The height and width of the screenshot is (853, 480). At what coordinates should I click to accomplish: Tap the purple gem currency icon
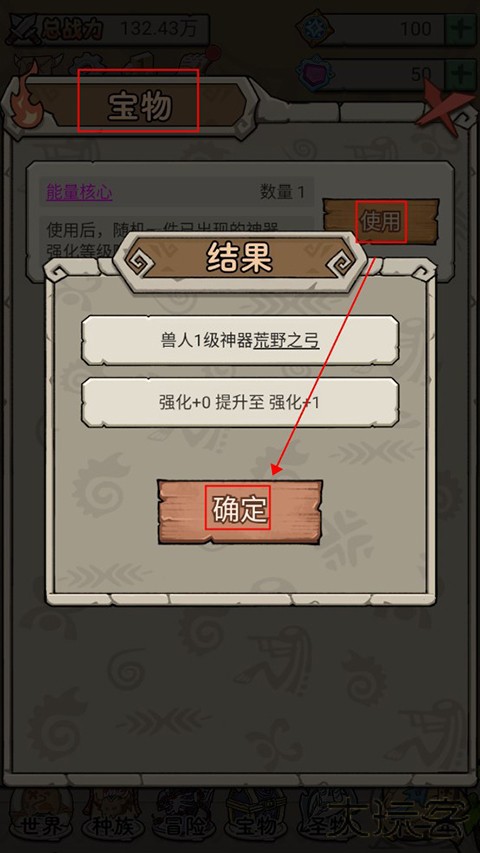click(x=312, y=73)
